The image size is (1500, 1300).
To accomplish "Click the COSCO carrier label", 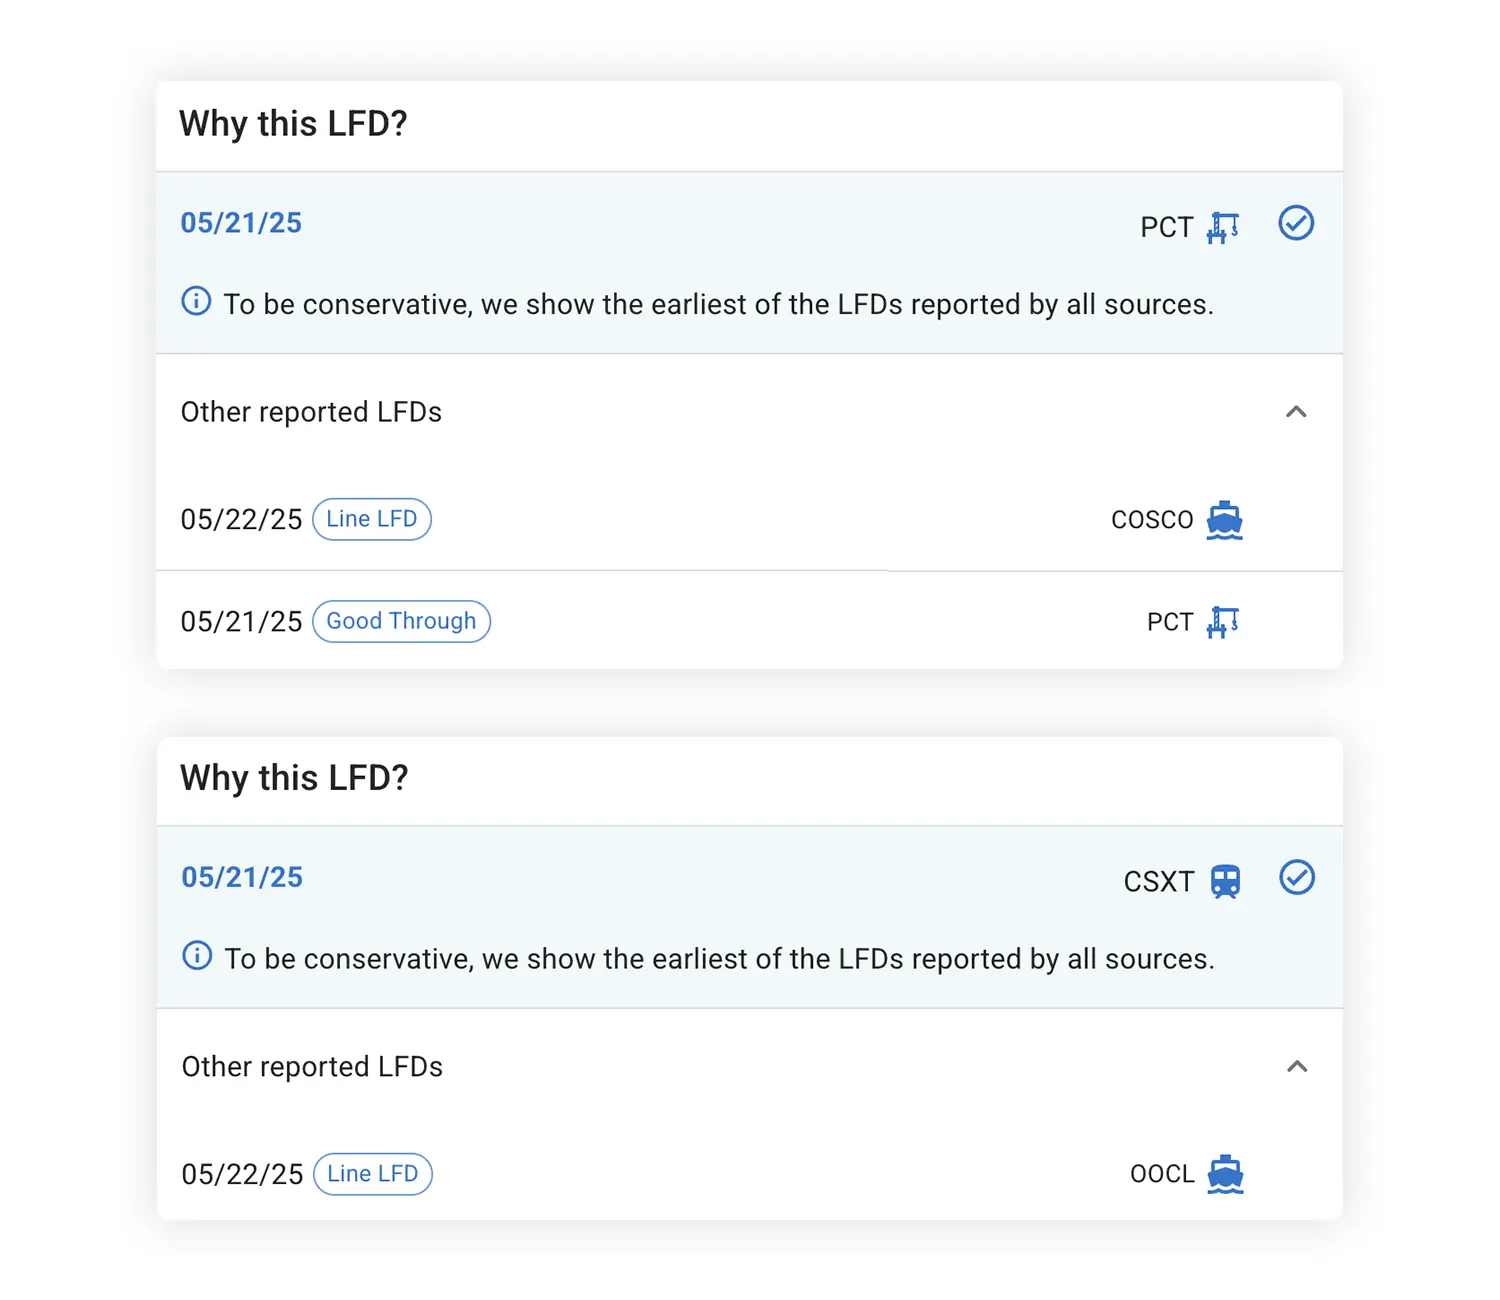I will click(1152, 520).
